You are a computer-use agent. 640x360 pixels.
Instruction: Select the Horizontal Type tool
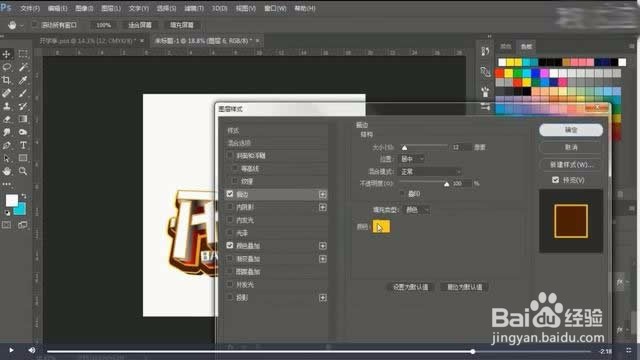click(23, 145)
